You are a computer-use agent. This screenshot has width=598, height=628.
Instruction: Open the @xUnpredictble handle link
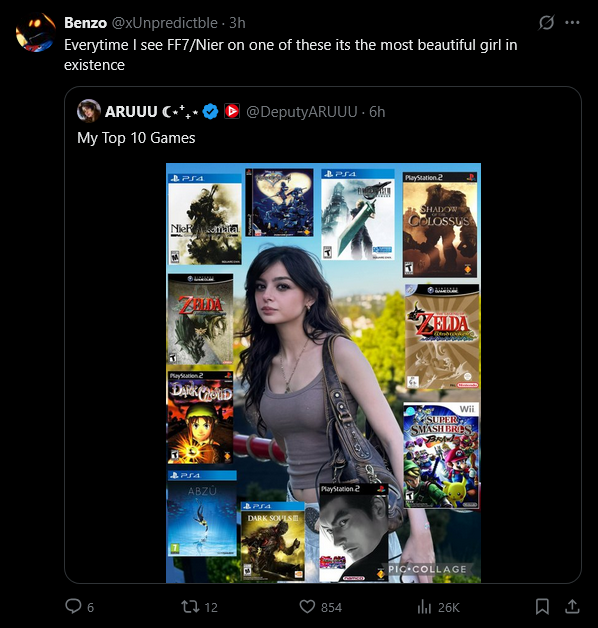(164, 23)
